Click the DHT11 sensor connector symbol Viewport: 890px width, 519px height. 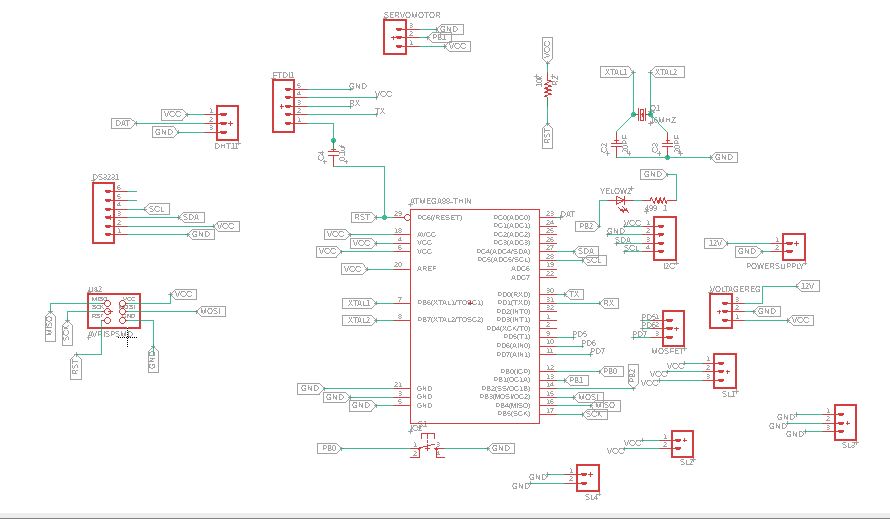tap(227, 123)
